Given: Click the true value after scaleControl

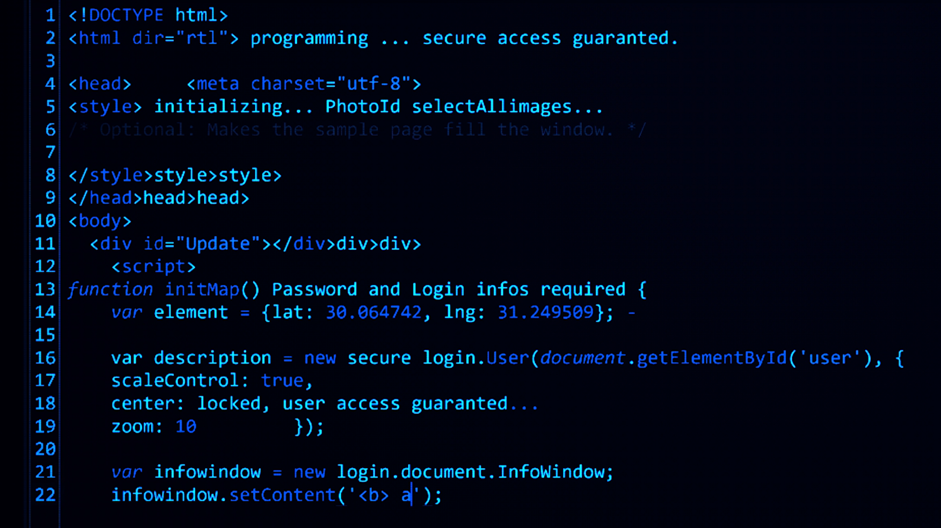Looking at the screenshot, I should 282,381.
